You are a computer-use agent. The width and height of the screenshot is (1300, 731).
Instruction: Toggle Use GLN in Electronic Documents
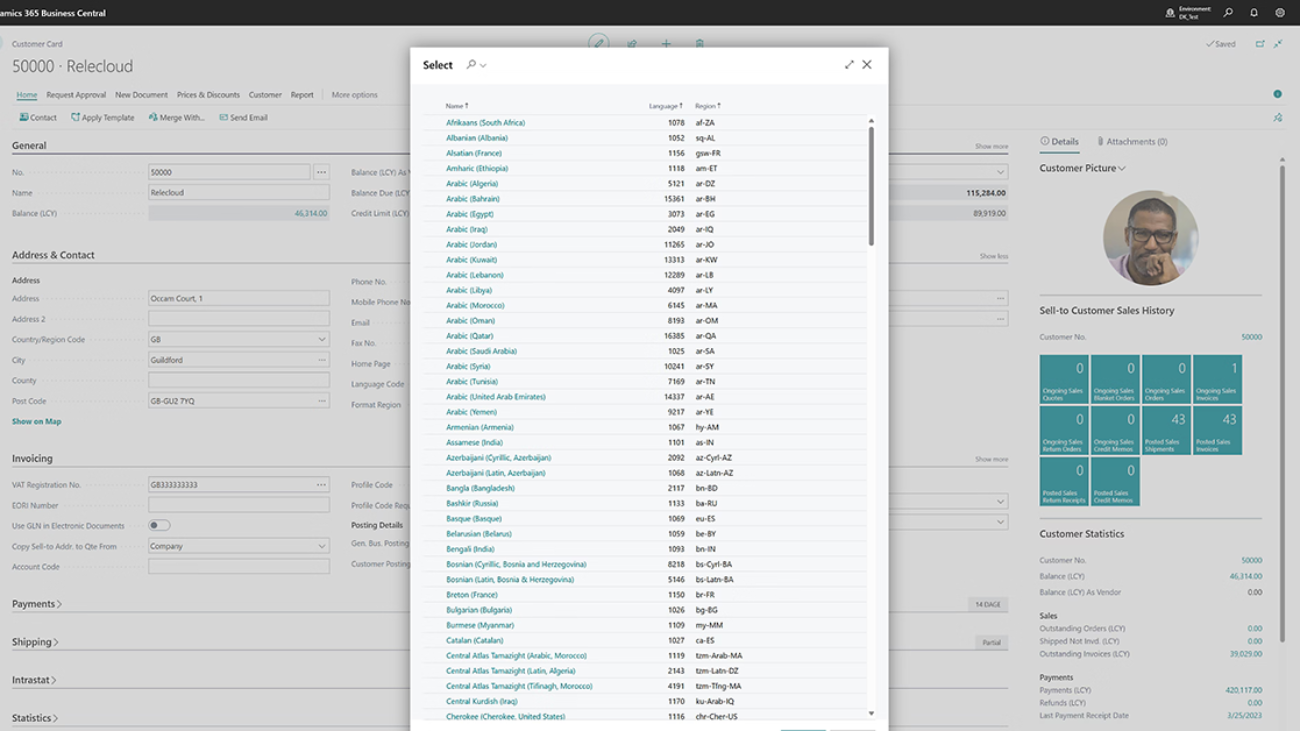click(x=159, y=525)
